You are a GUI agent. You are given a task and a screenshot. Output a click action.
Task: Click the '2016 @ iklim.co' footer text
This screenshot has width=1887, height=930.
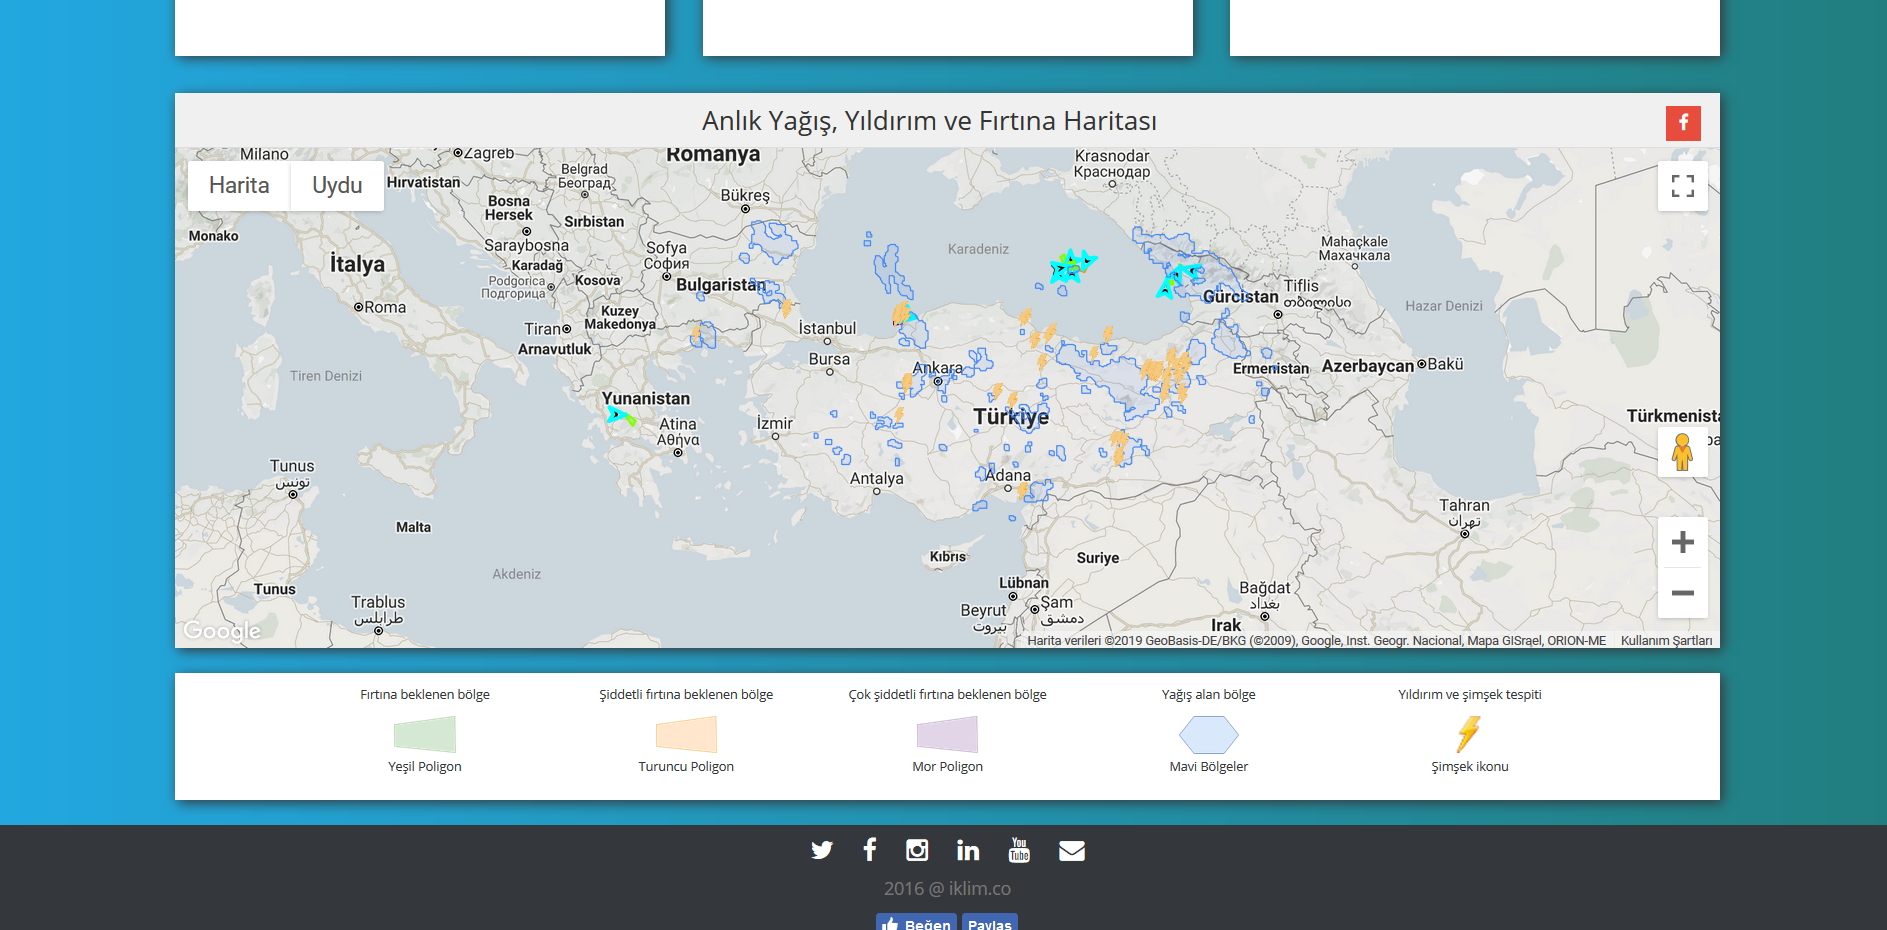click(947, 888)
